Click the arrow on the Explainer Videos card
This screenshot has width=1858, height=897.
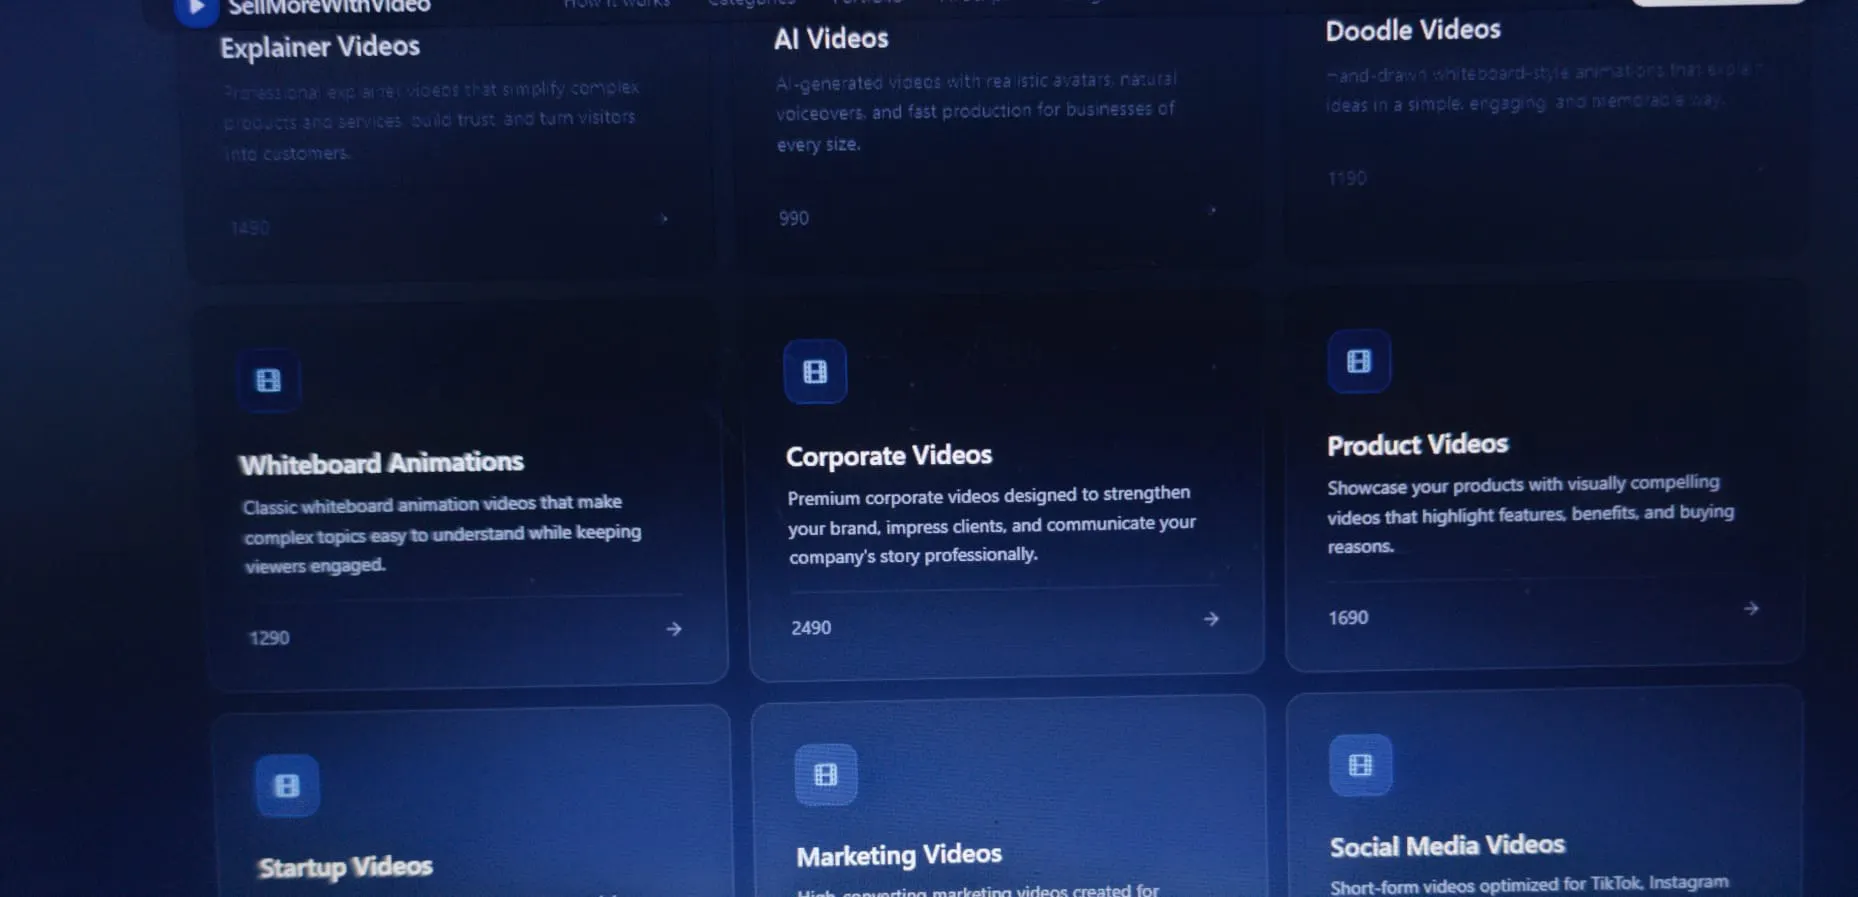[663, 218]
